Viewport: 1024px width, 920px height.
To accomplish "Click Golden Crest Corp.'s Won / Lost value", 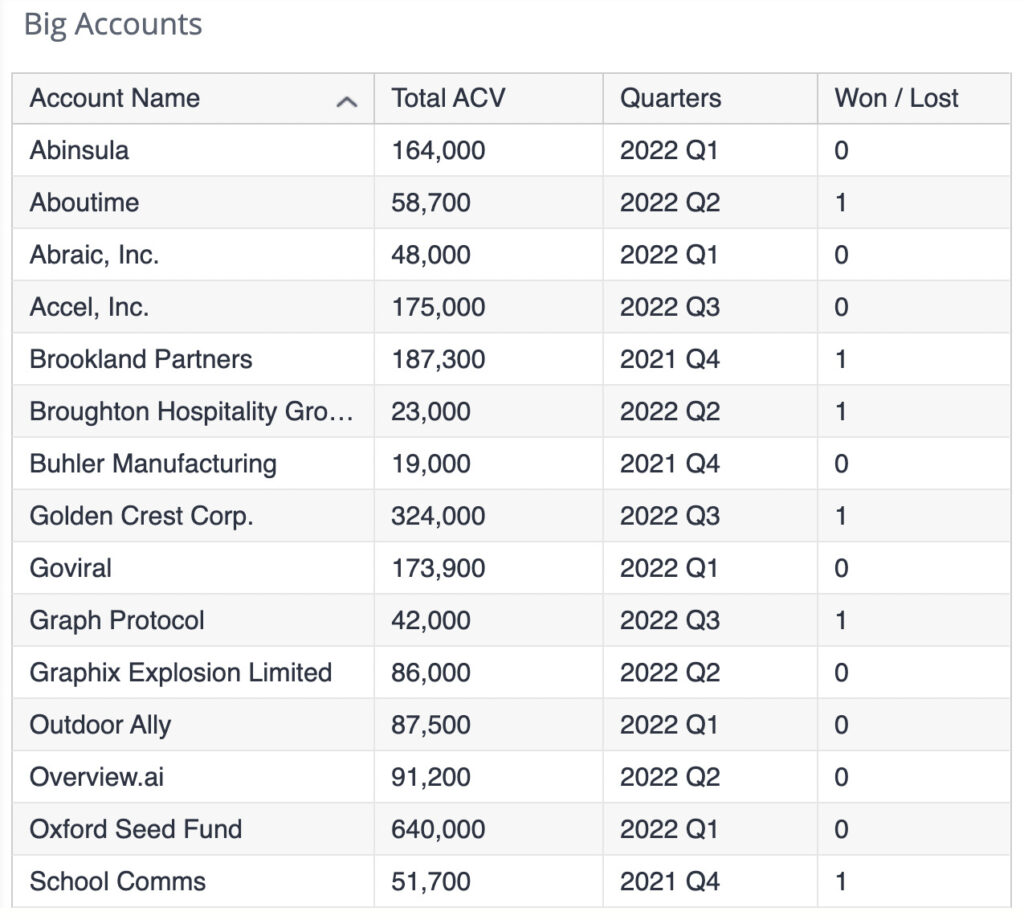I will pos(841,516).
